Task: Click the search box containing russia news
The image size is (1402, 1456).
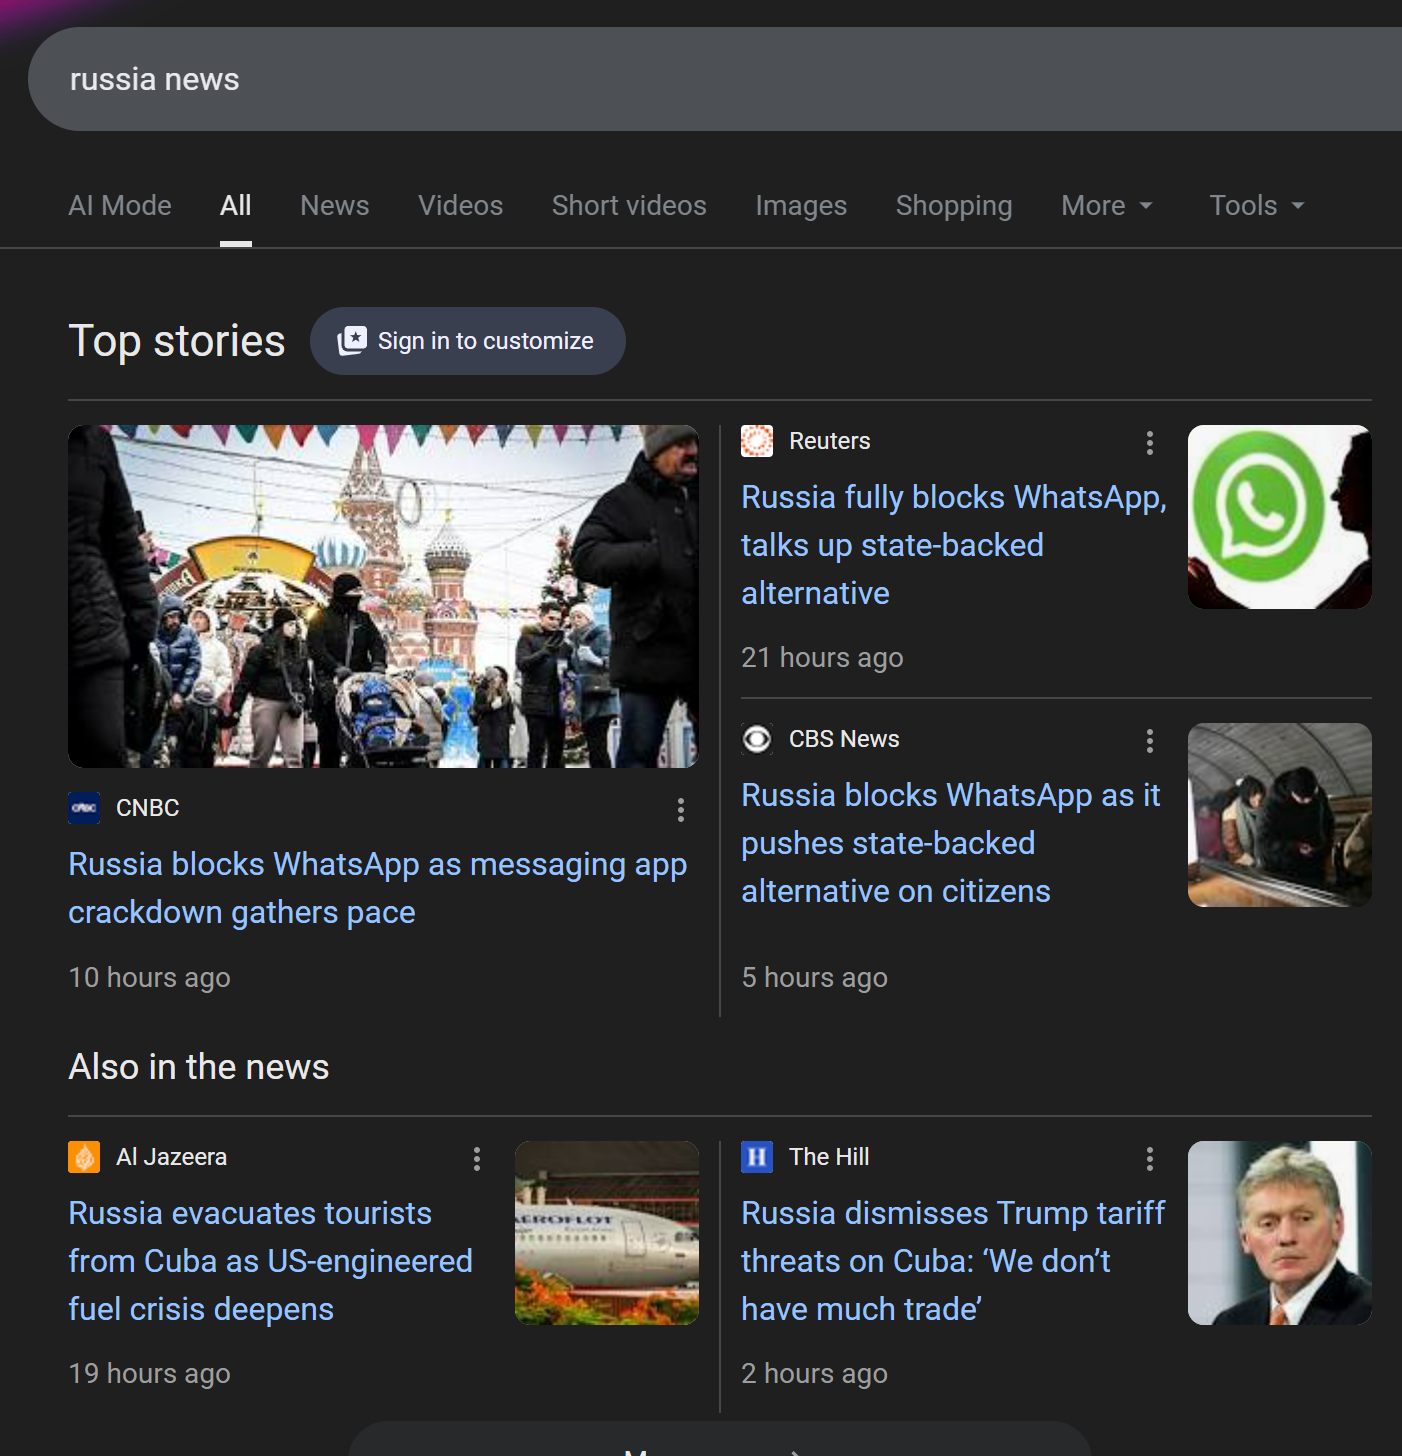Action: 700,79
